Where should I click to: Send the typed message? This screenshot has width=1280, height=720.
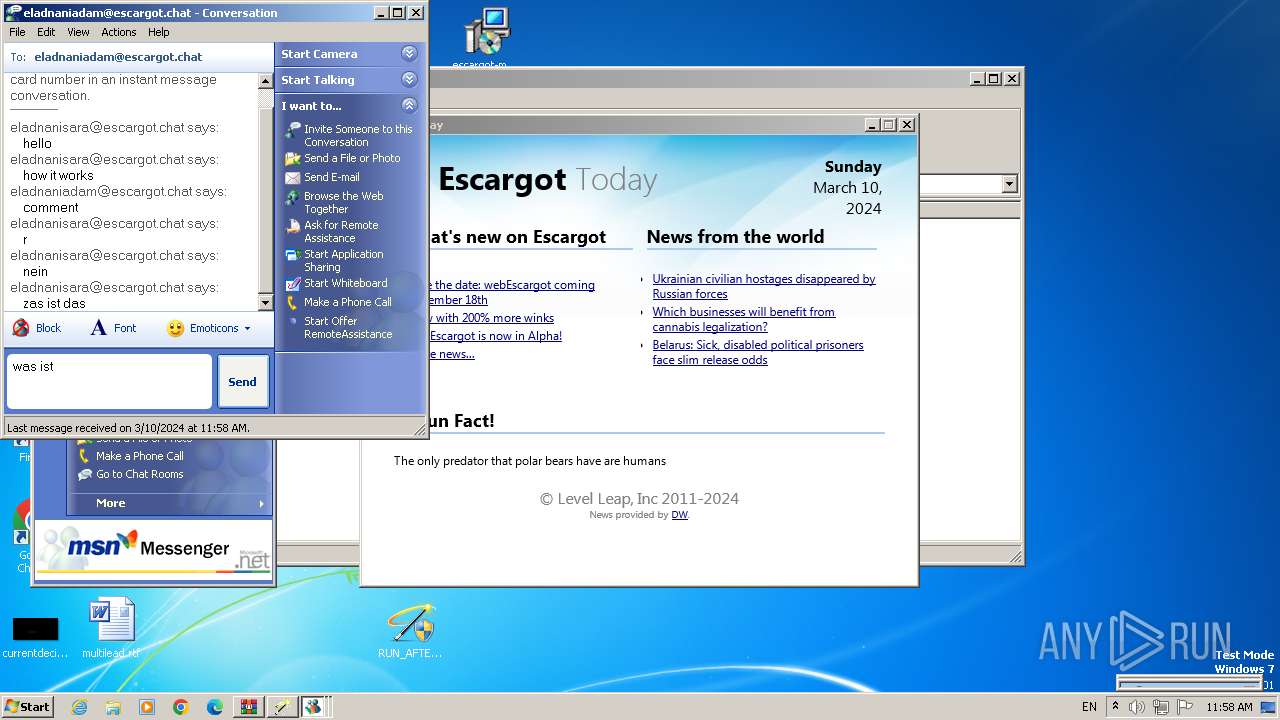click(243, 382)
